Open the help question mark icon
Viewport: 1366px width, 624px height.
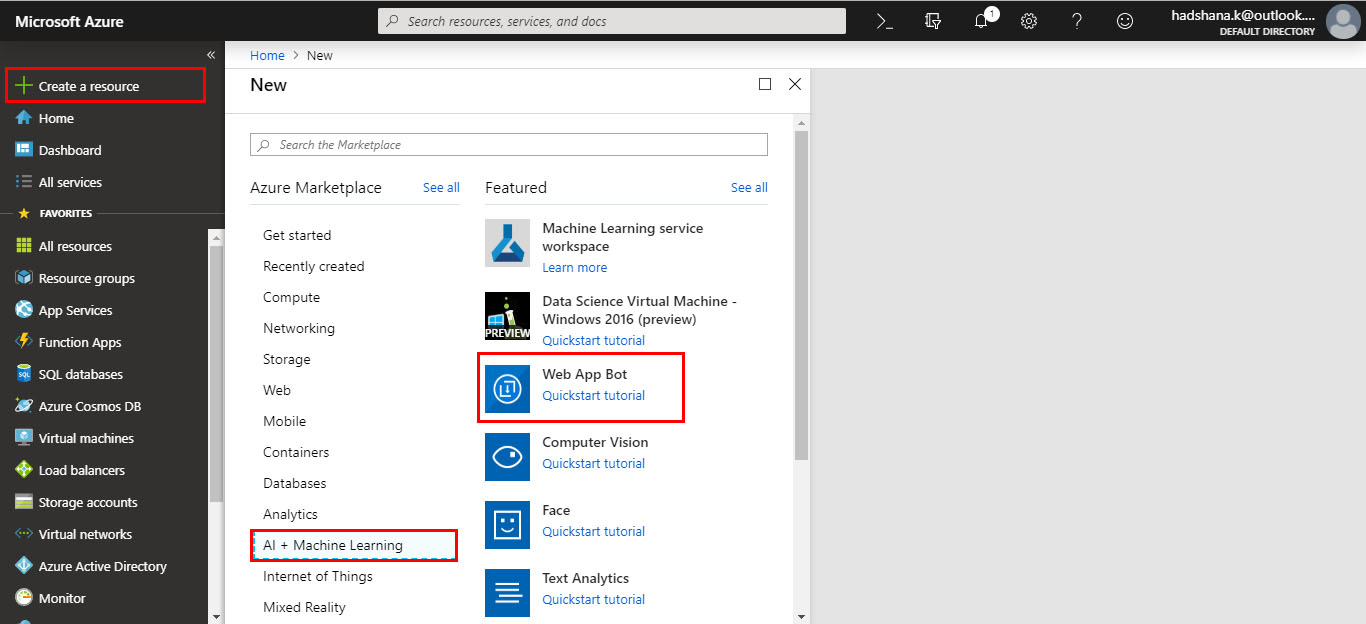coord(1076,21)
